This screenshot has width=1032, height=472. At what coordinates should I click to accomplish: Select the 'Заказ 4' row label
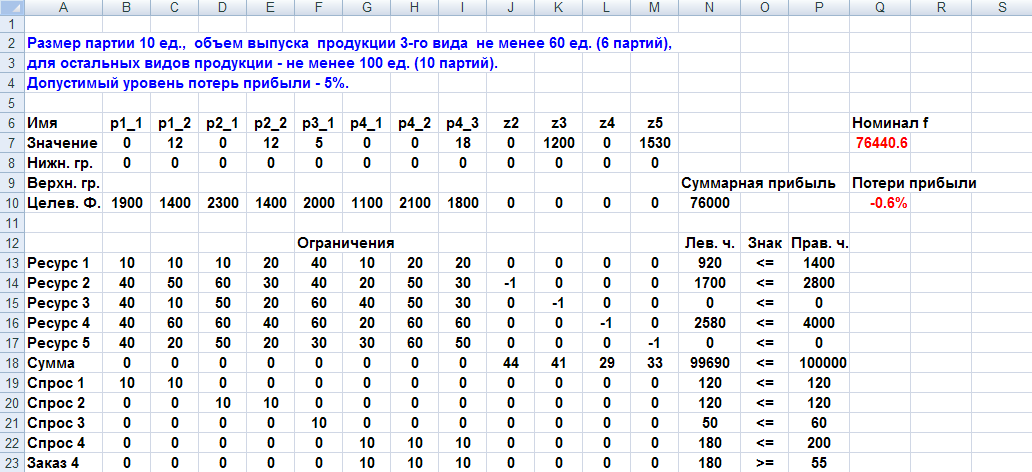tap(64, 463)
